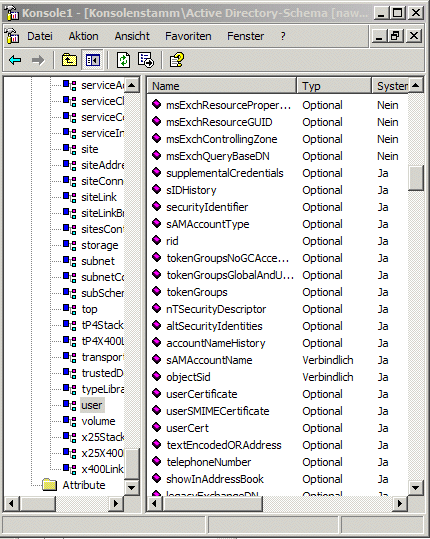Click the attribute icon for sAMAccountName
The image size is (430, 539).
click(x=156, y=360)
